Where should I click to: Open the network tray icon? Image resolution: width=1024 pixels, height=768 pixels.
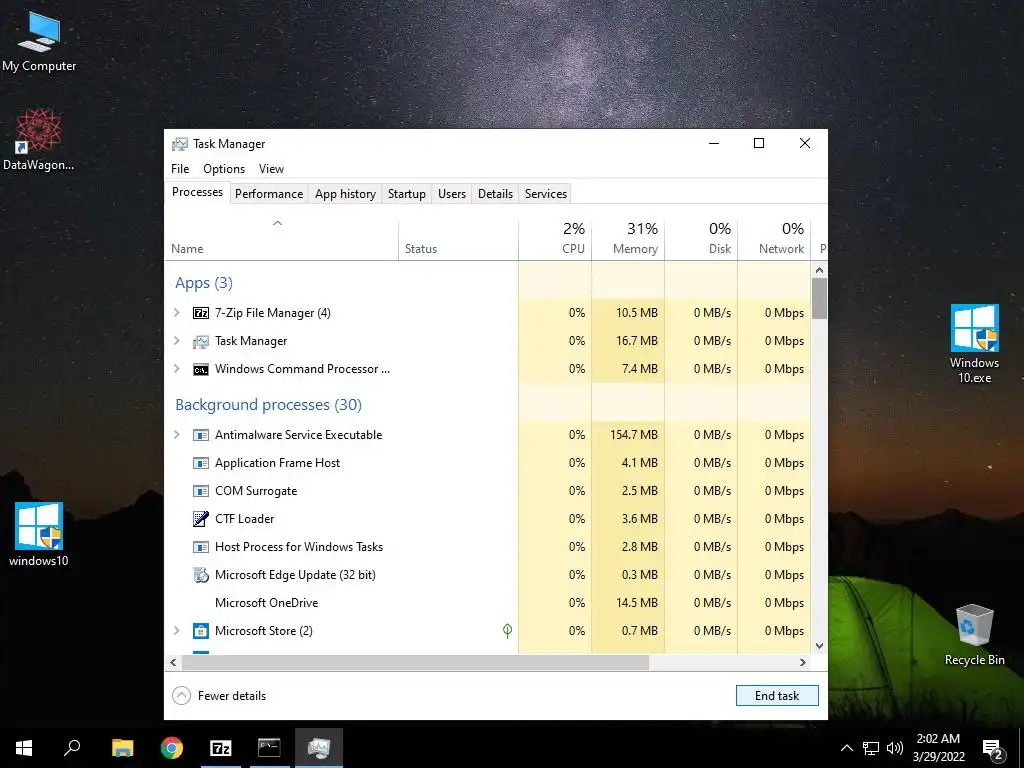871,748
